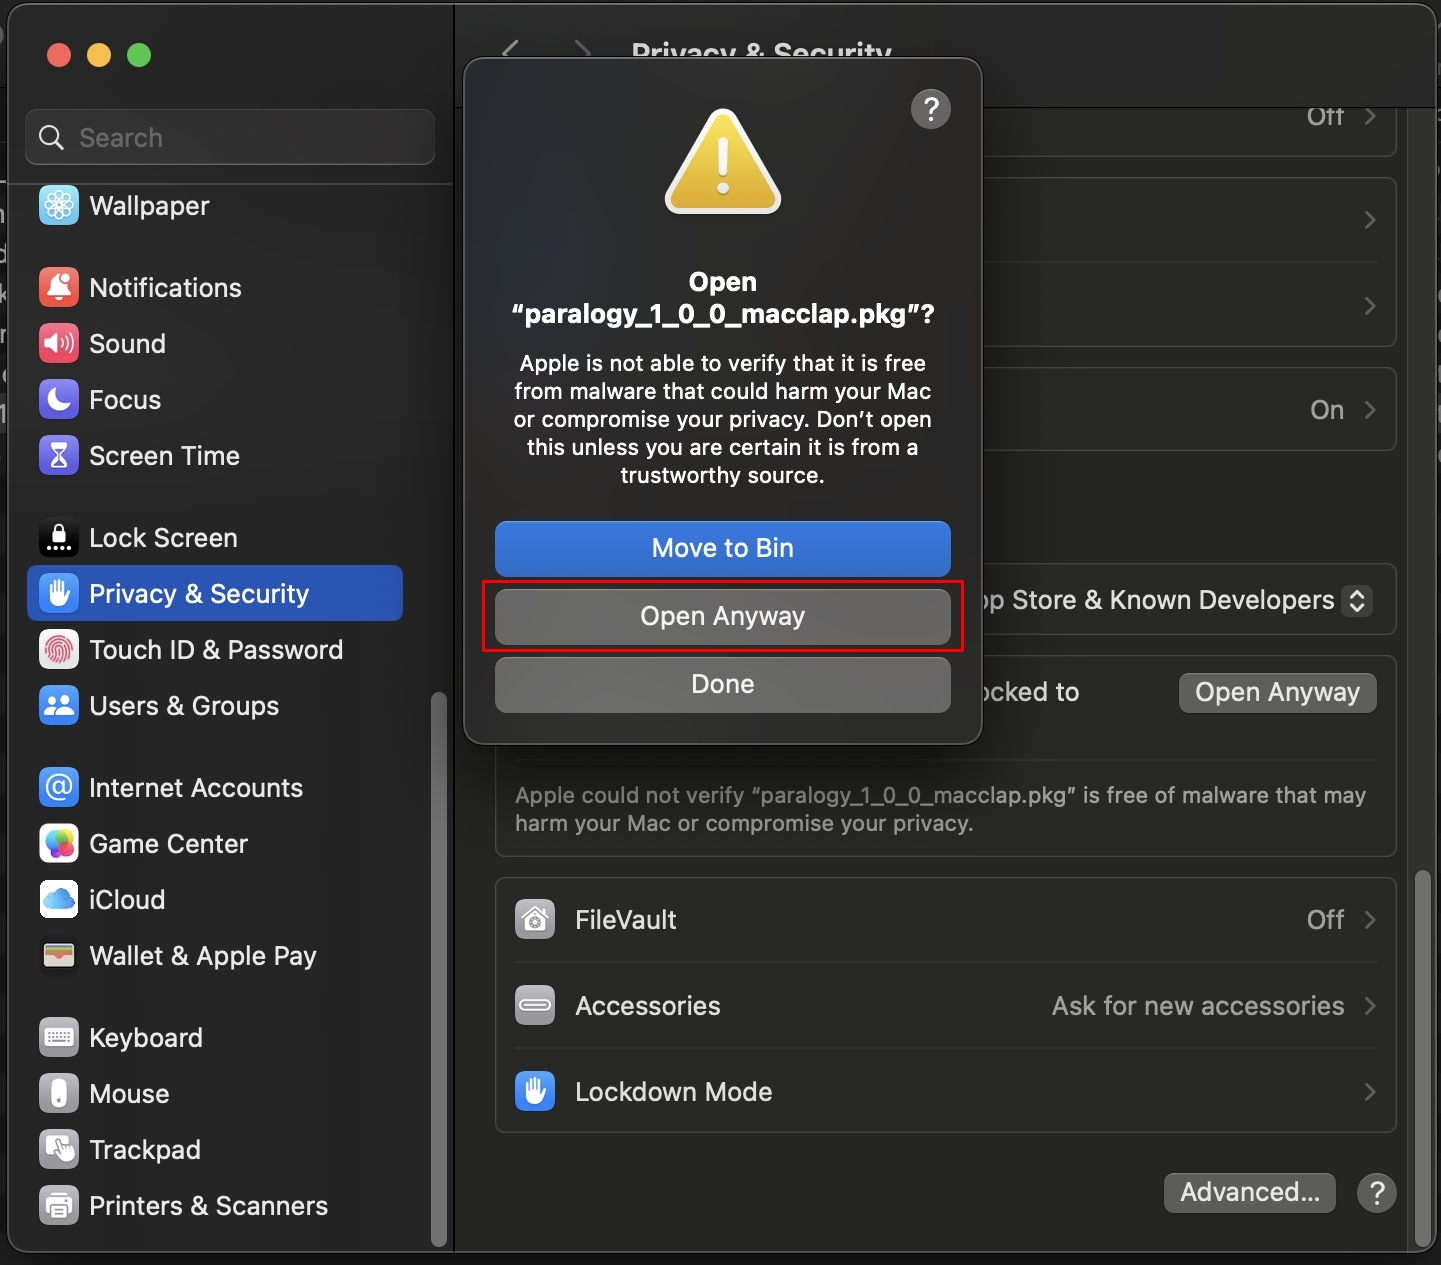Select the Mouse icon in sidebar

click(59, 1094)
